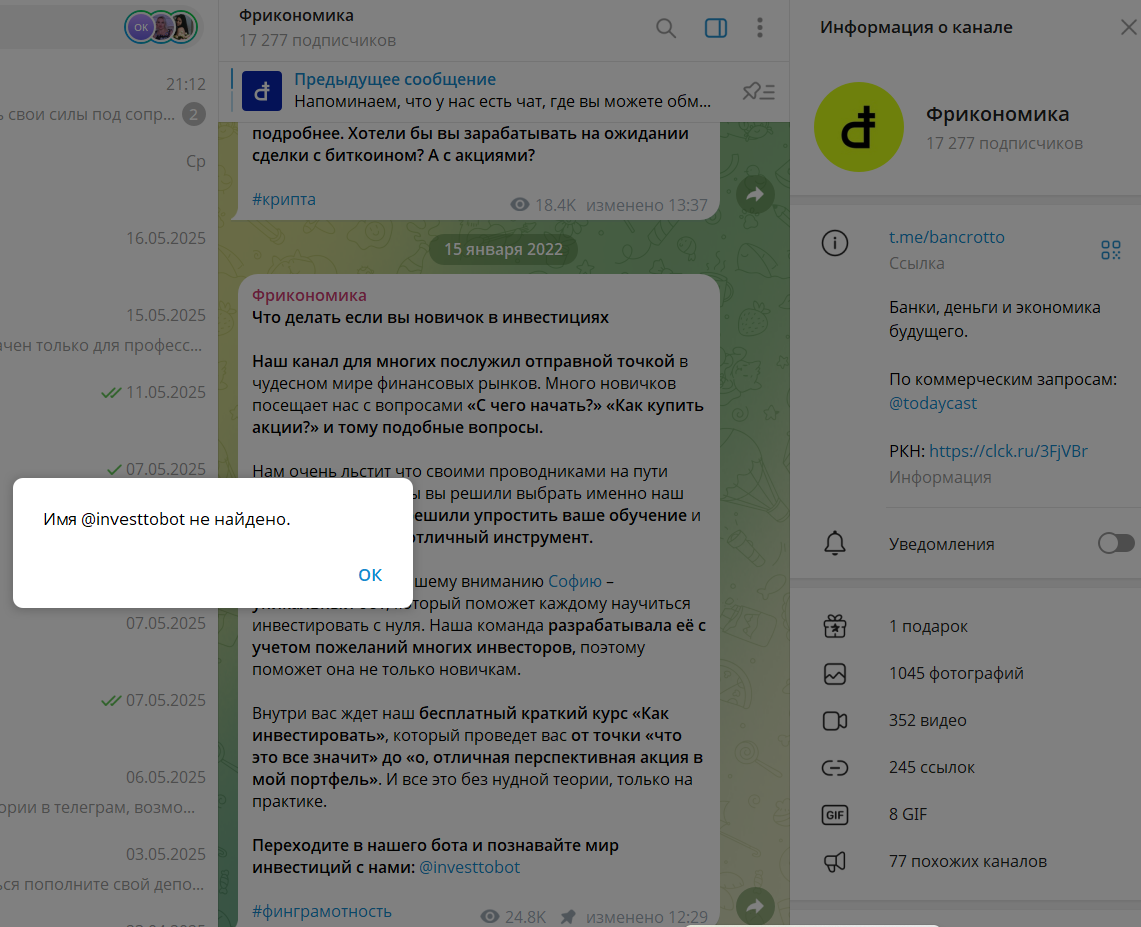Open the @investtobot mention link
Screen dimensions: 1141x927
coord(469,867)
